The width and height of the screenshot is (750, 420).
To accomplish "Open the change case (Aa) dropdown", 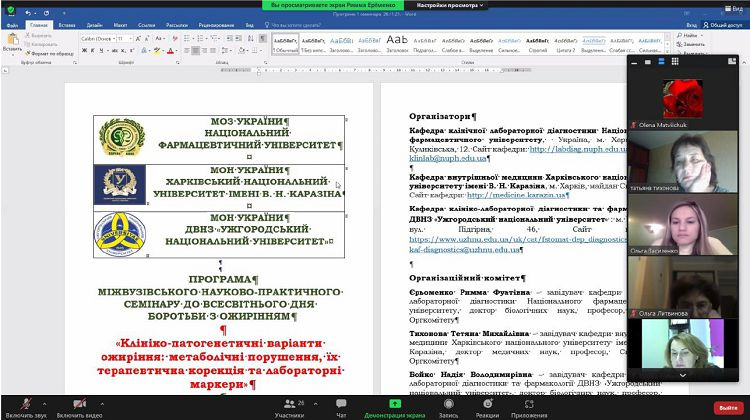I will (160, 38).
